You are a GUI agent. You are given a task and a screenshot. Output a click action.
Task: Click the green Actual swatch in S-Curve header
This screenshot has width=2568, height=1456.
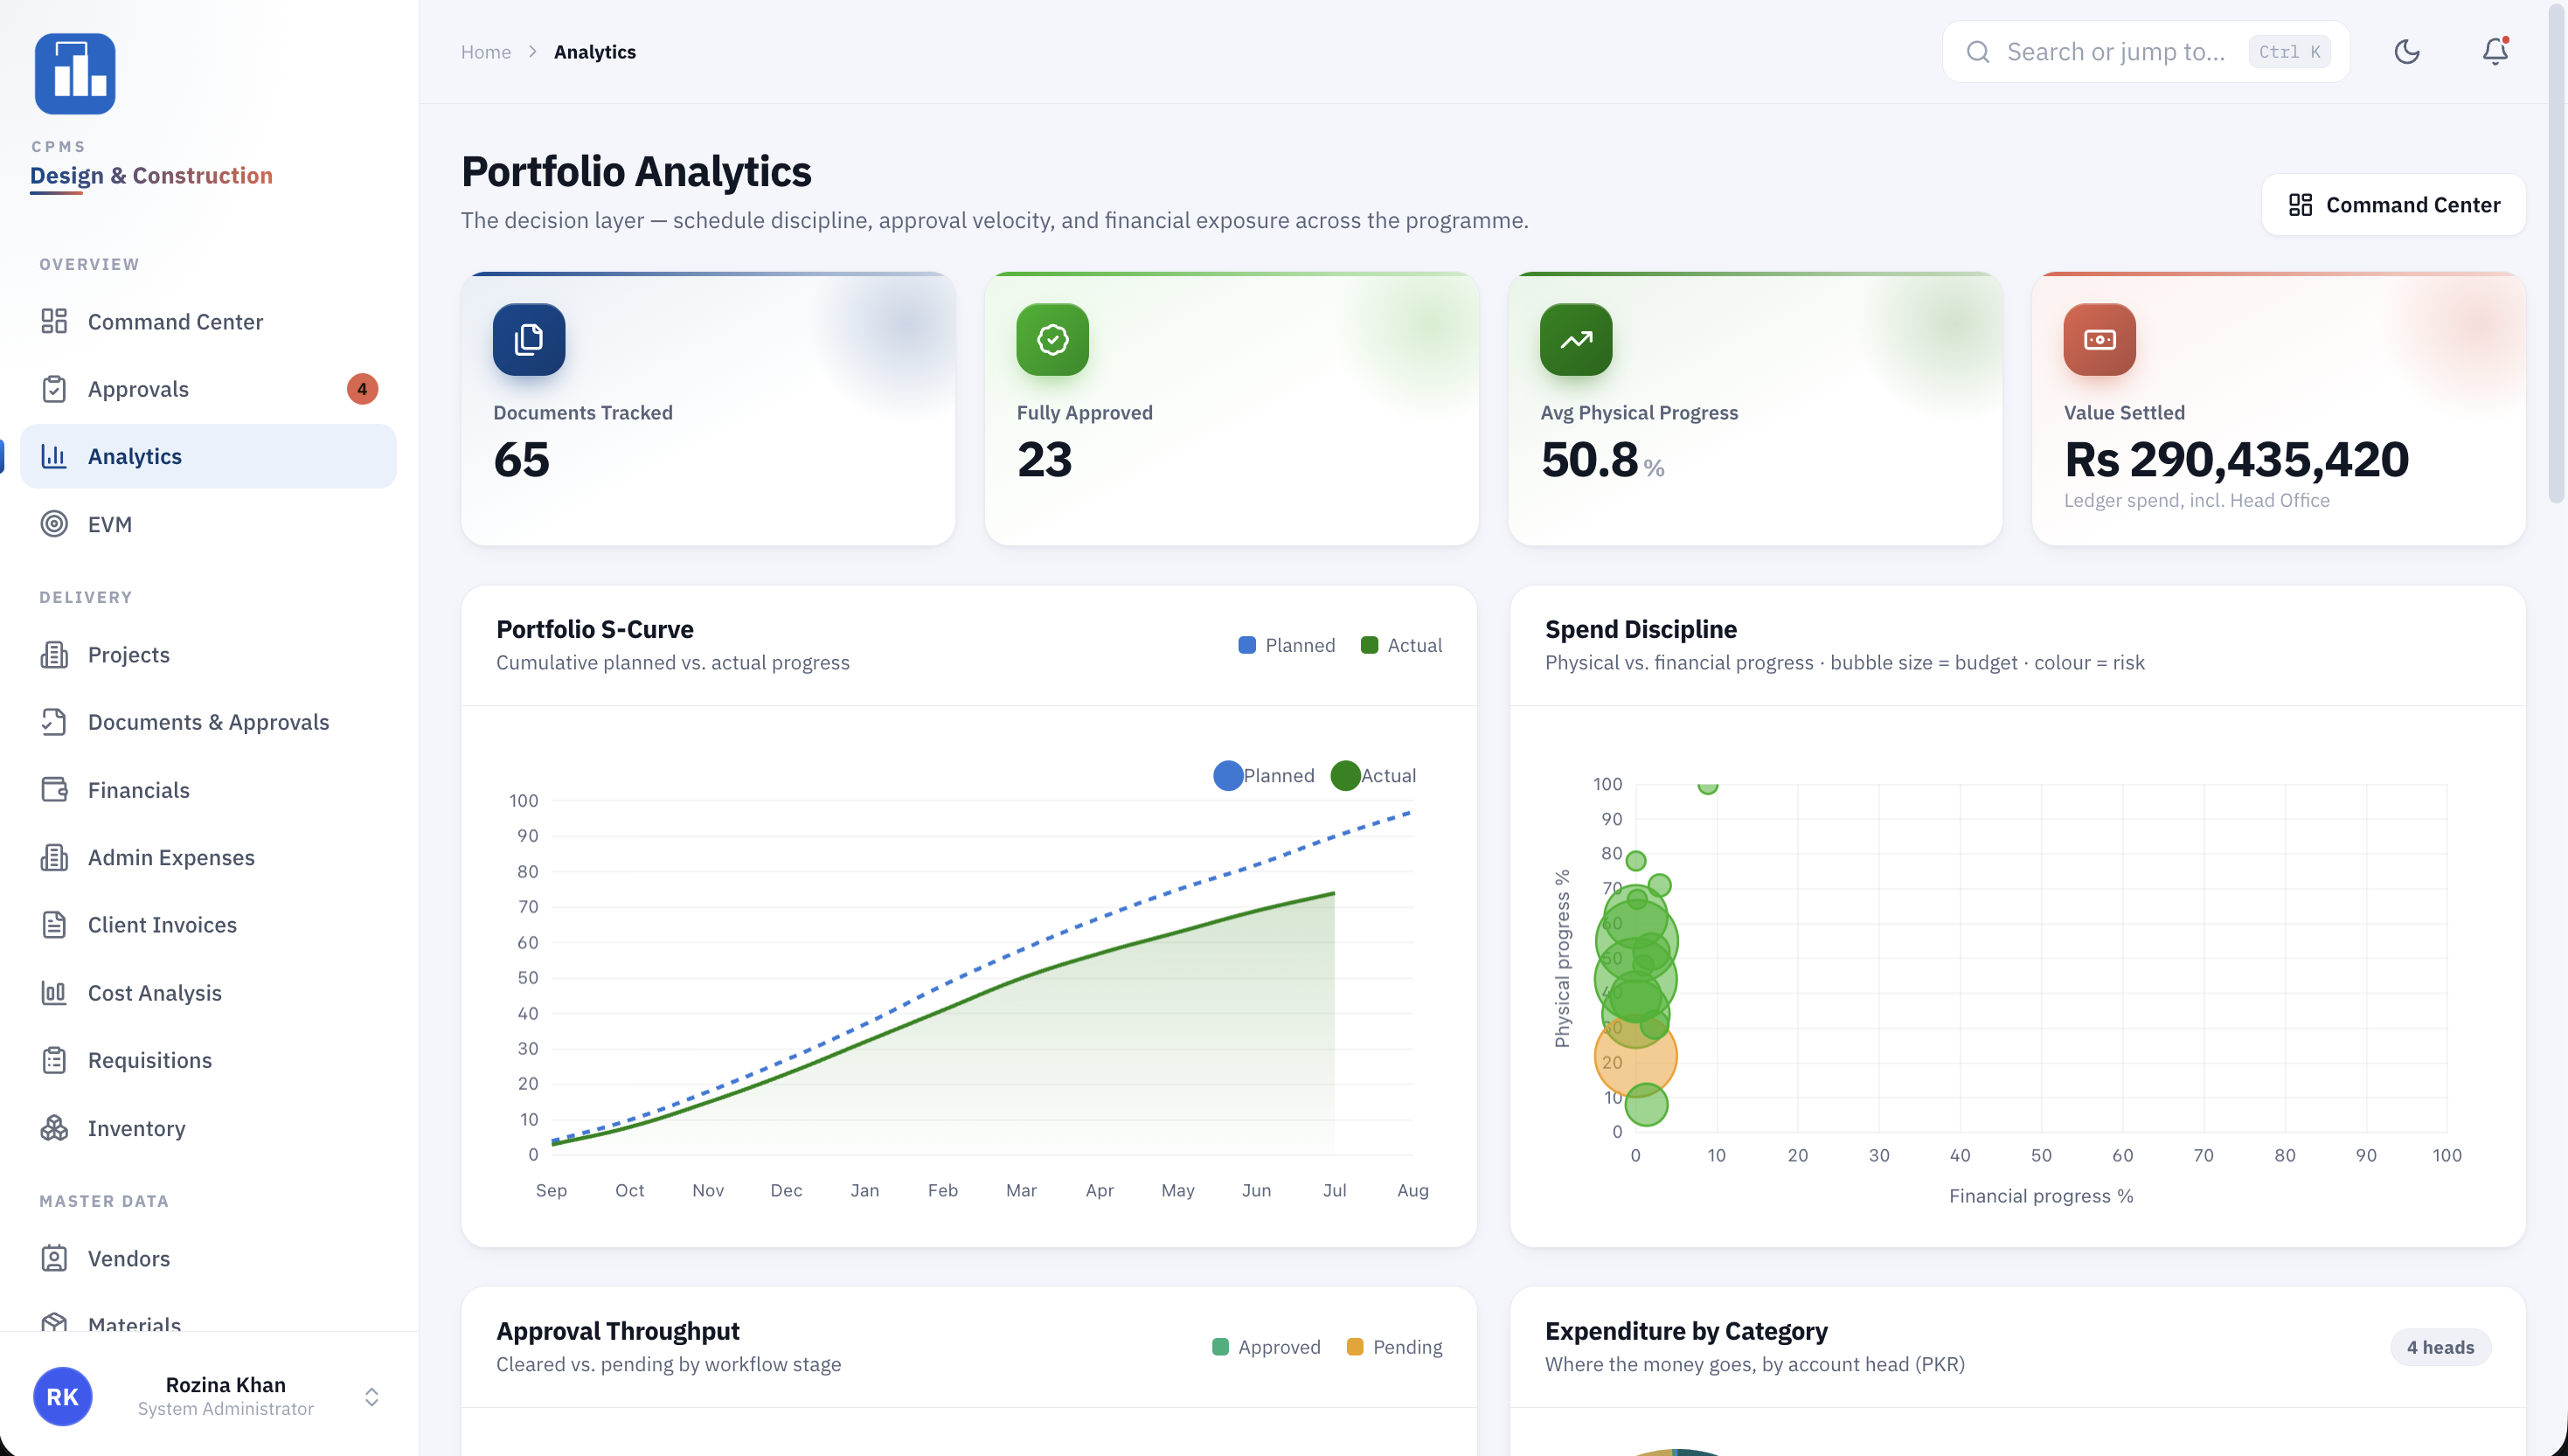point(1369,645)
